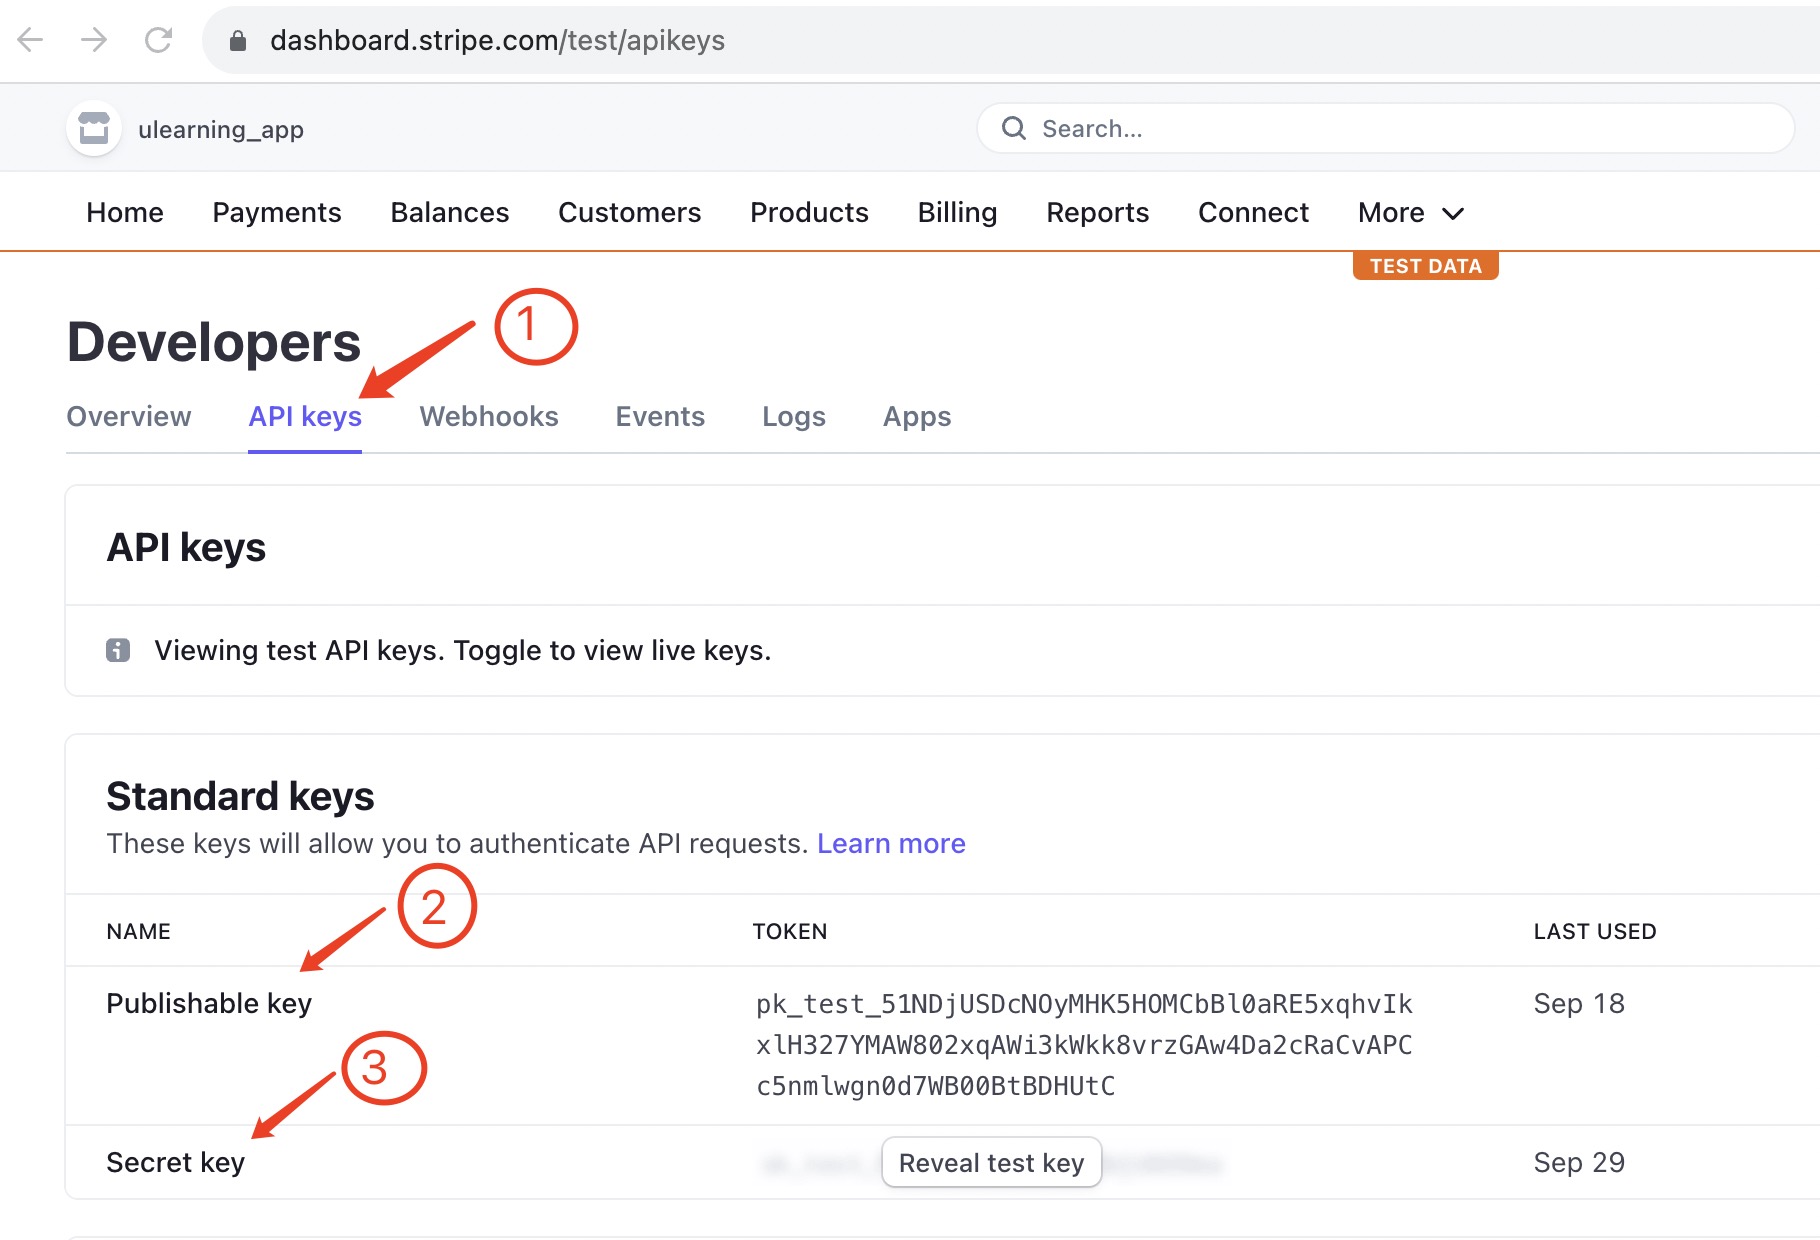Open the Events tab
This screenshot has height=1240, width=1820.
tap(660, 416)
